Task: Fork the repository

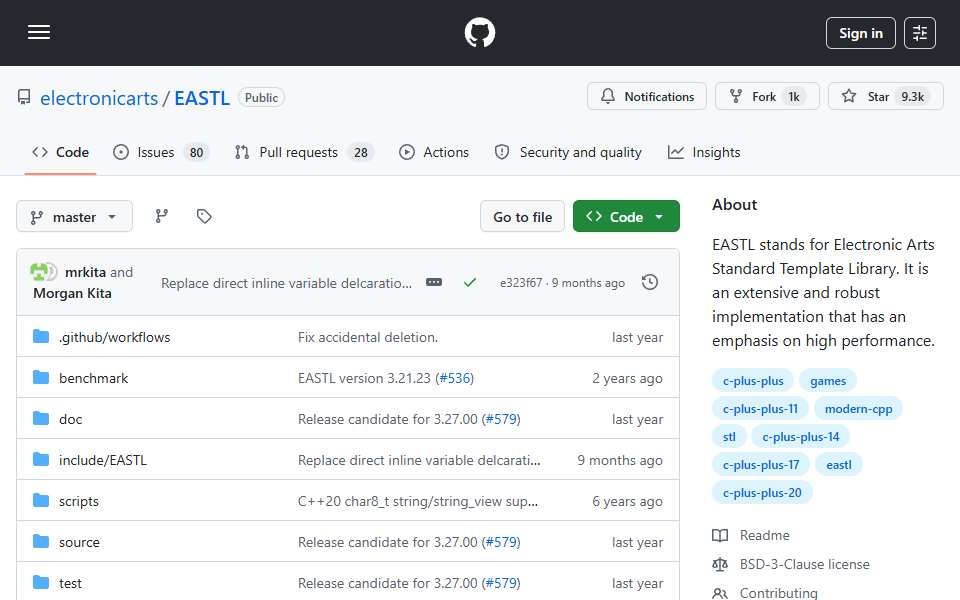Action: (767, 97)
